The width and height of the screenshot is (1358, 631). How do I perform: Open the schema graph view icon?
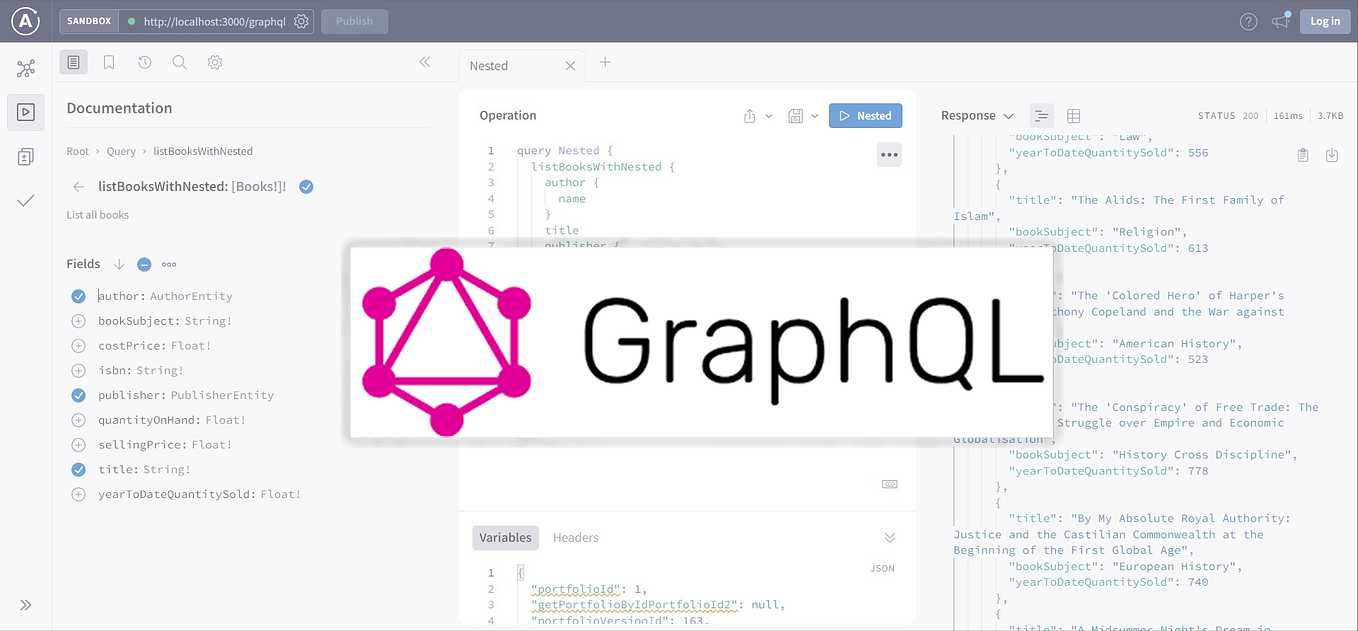[x=26, y=68]
